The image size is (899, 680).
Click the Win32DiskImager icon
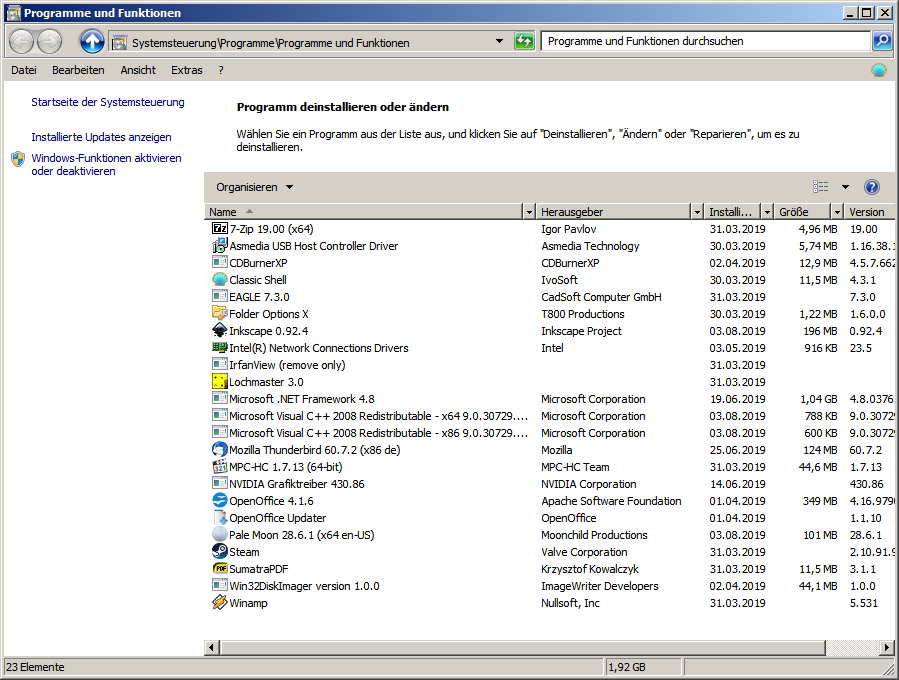(220, 585)
